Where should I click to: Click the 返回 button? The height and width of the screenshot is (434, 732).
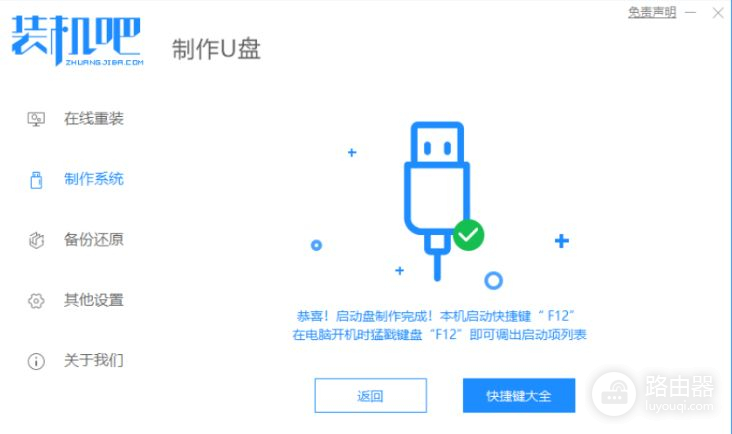(x=371, y=396)
